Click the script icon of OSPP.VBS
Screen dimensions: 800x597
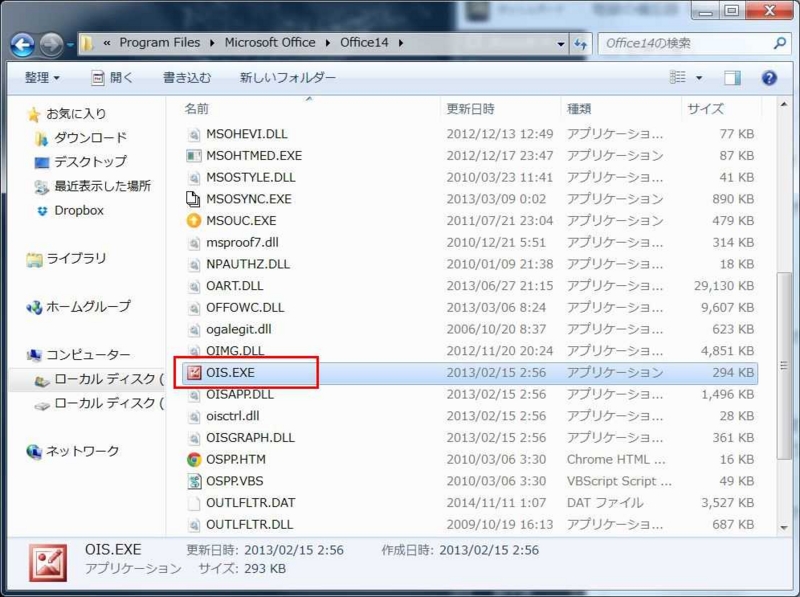(x=194, y=481)
